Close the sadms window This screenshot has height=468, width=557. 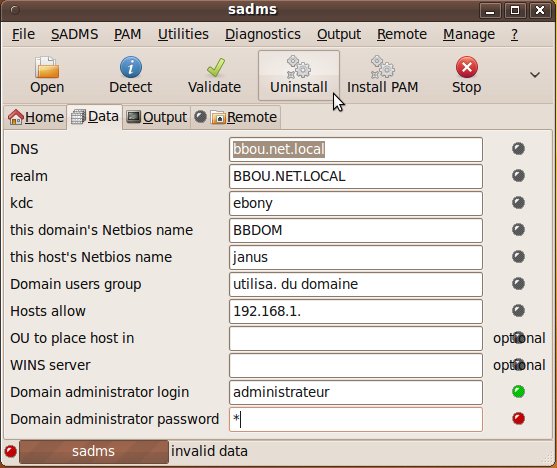click(x=540, y=10)
